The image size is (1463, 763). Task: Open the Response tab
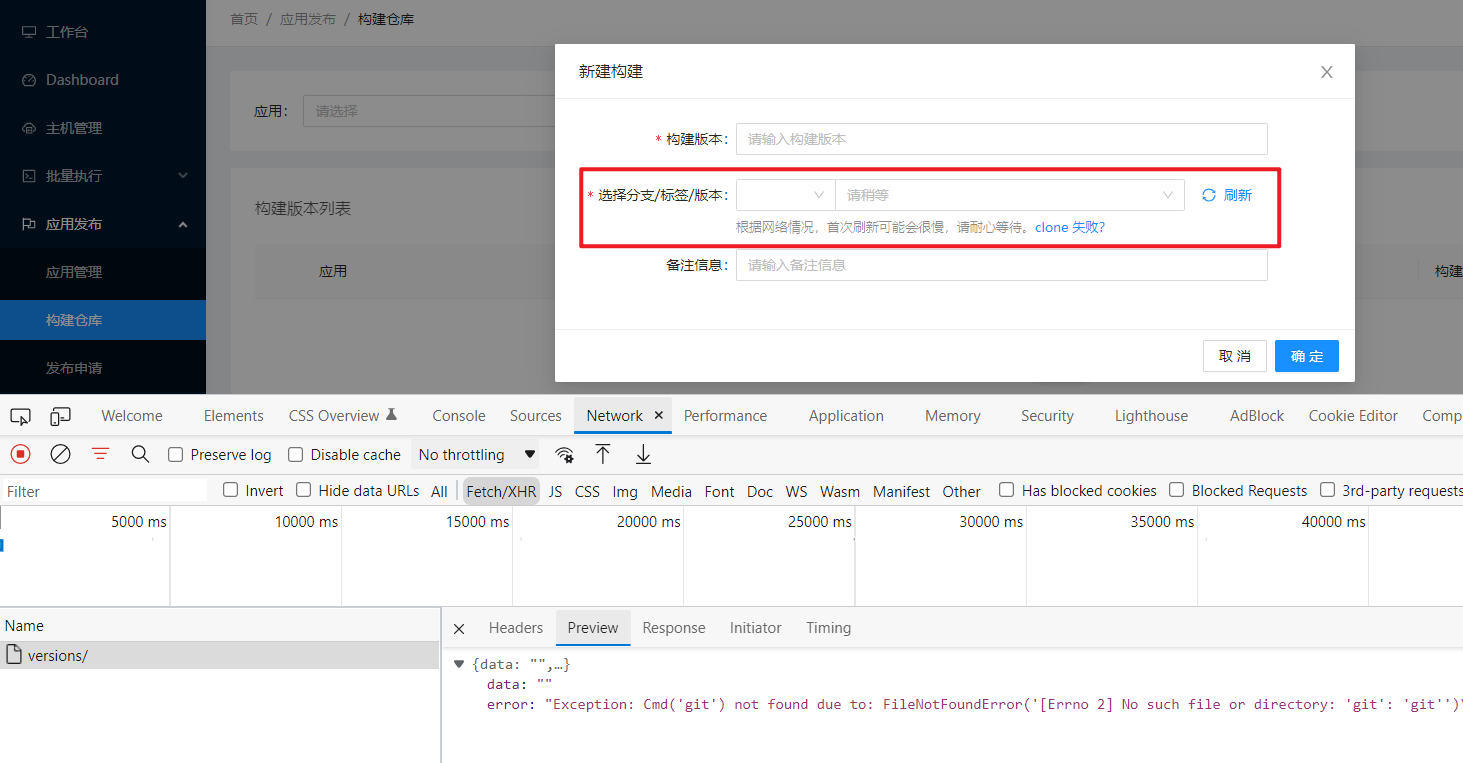click(x=674, y=628)
